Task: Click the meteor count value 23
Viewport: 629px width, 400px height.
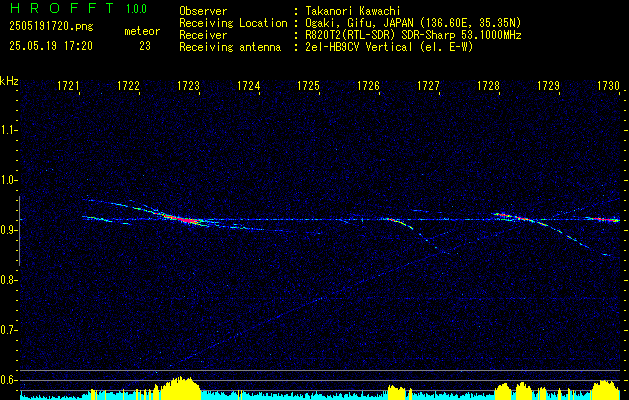Action: (x=145, y=46)
